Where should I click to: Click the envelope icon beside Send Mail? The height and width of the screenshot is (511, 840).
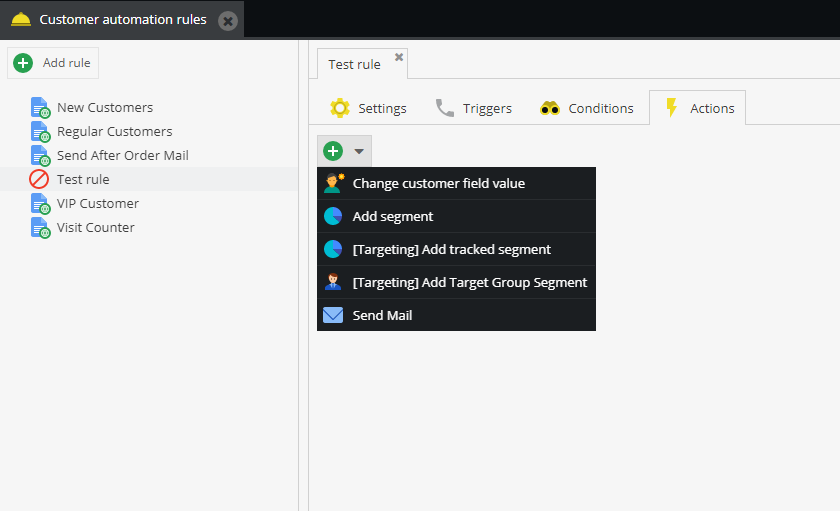333,315
